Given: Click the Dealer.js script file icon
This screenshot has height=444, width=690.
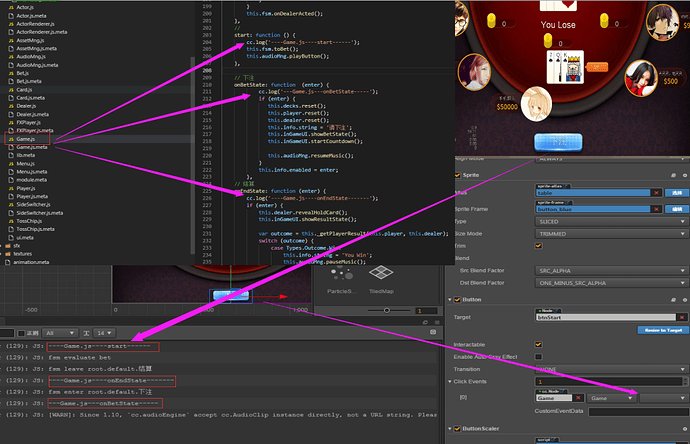Looking at the screenshot, I should click(11, 106).
